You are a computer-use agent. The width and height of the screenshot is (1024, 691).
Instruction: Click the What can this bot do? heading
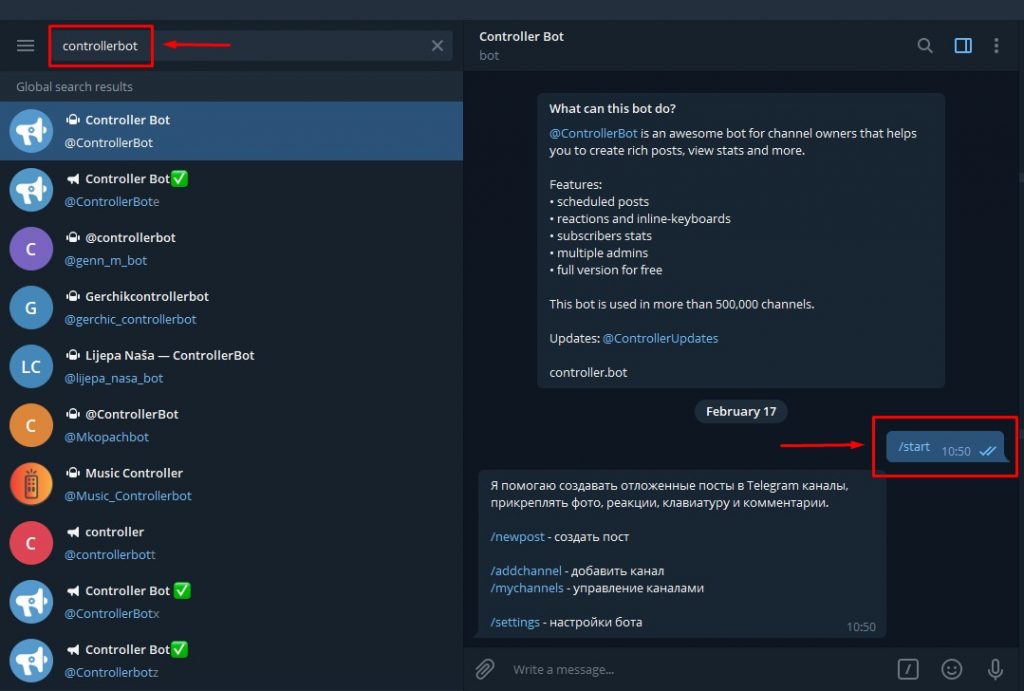coord(613,108)
